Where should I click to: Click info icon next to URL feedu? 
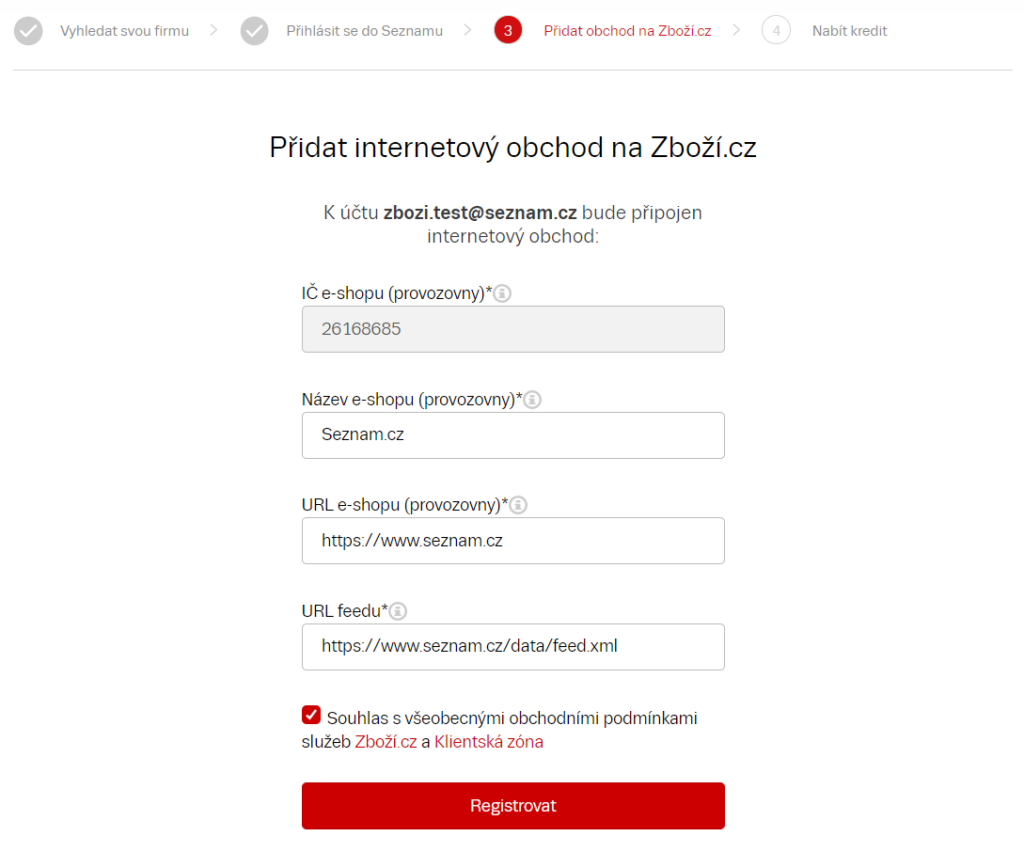[398, 611]
